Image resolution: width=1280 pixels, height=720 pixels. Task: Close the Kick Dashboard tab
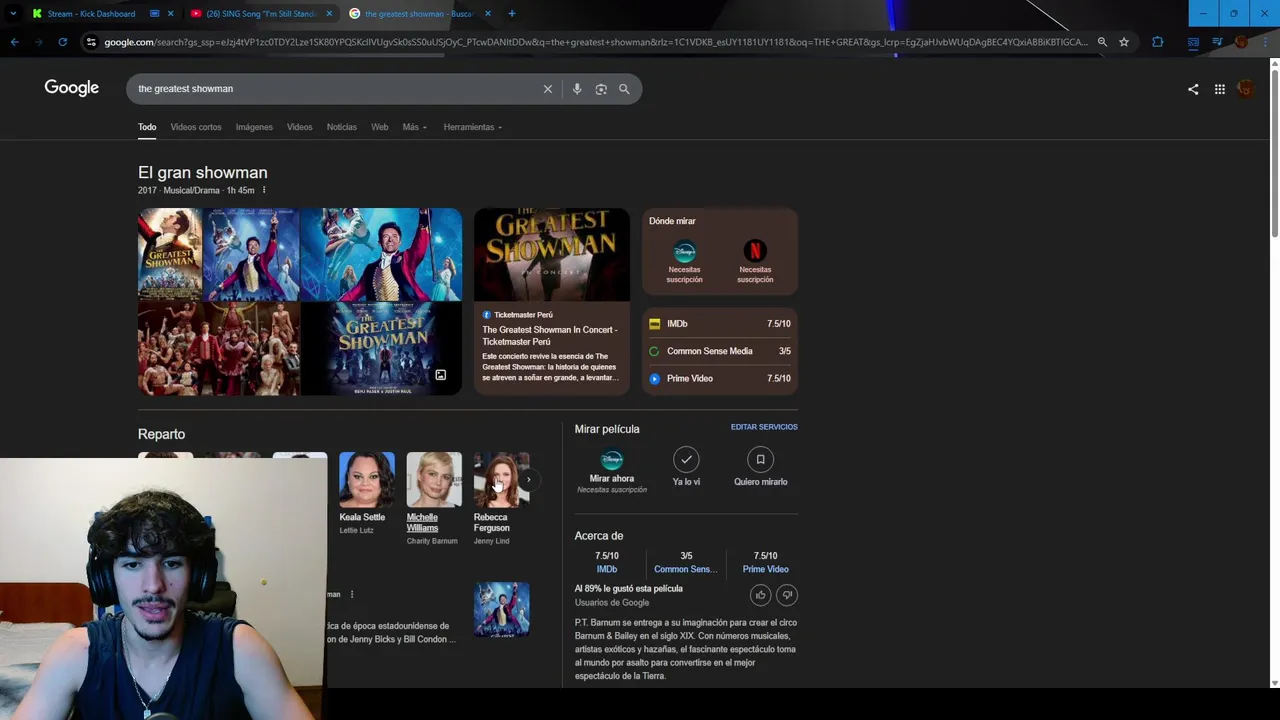click(x=170, y=14)
